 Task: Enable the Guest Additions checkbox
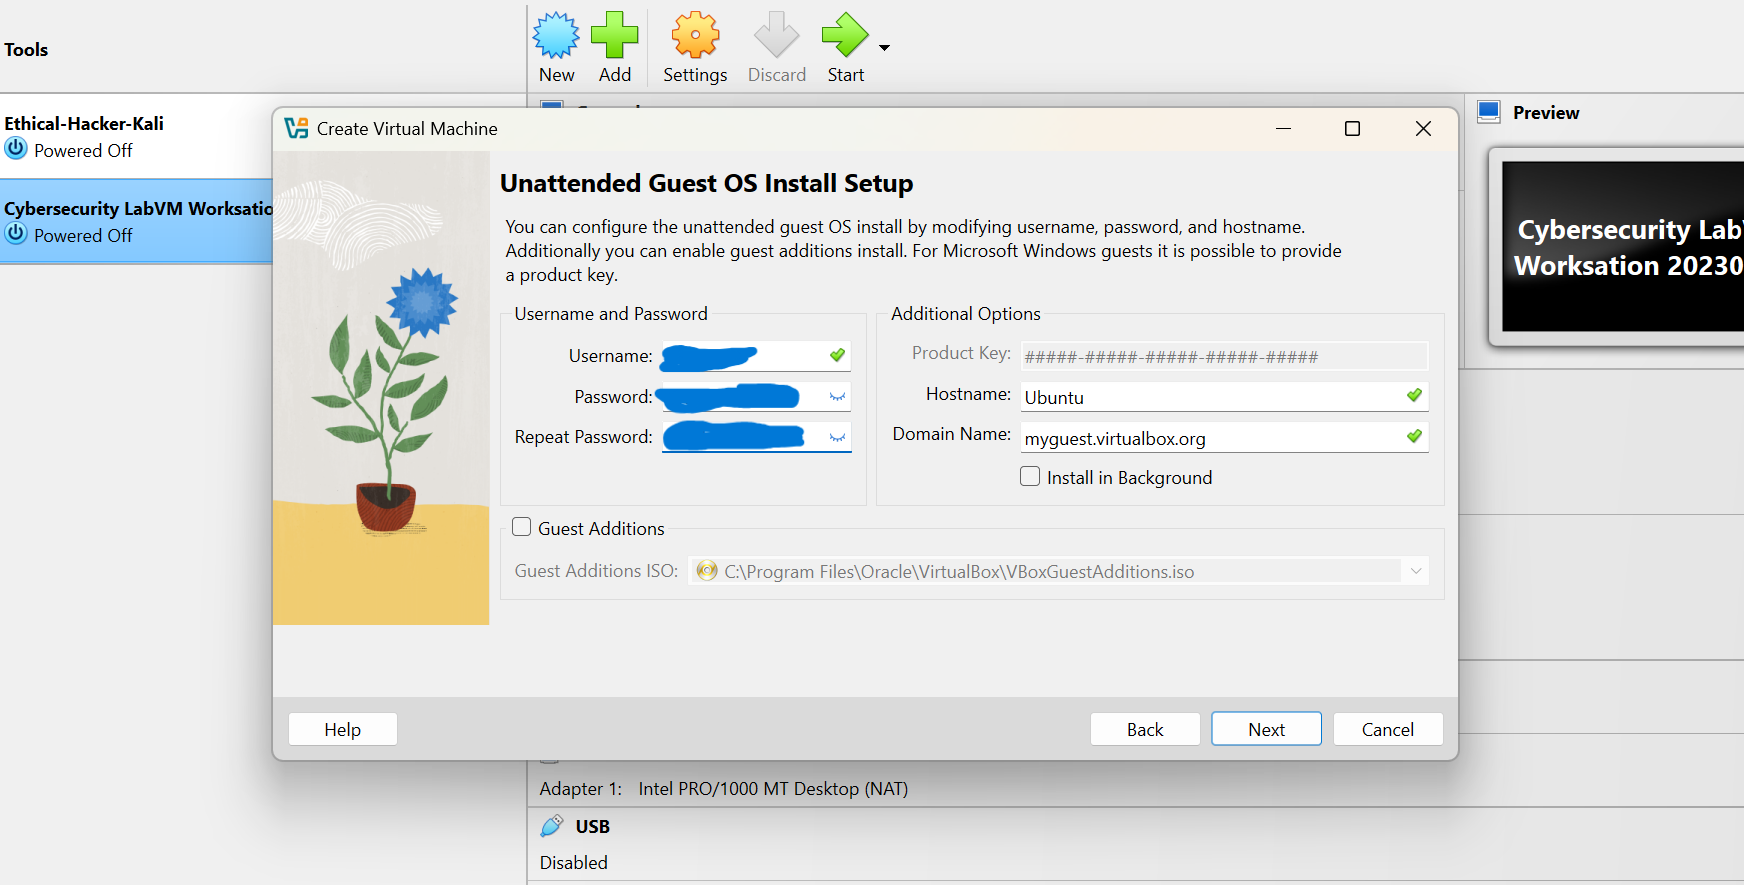click(x=521, y=527)
